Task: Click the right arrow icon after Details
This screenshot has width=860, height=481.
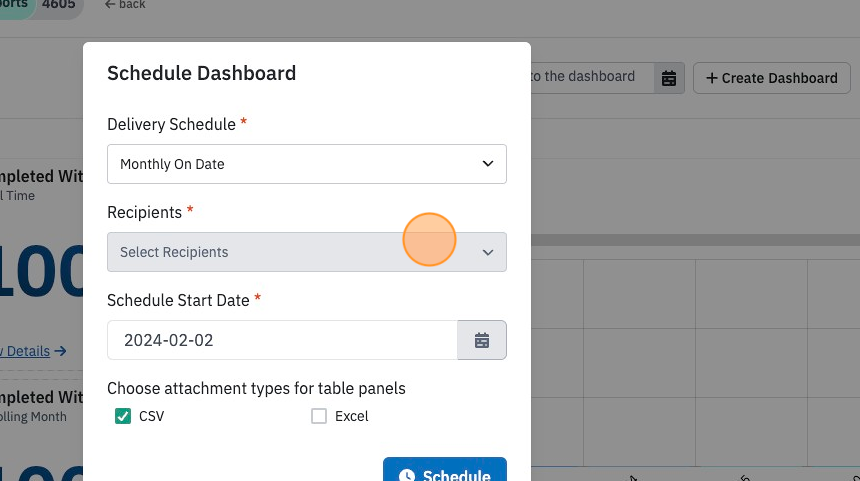Action: 60,351
